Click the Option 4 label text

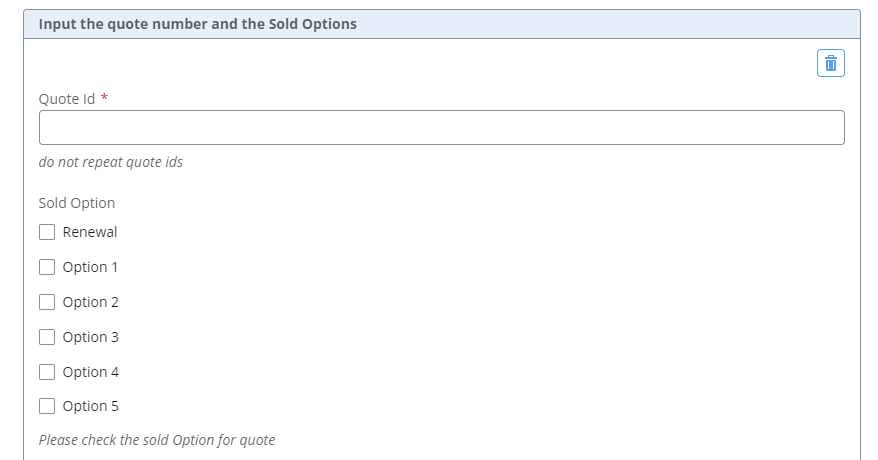point(91,372)
